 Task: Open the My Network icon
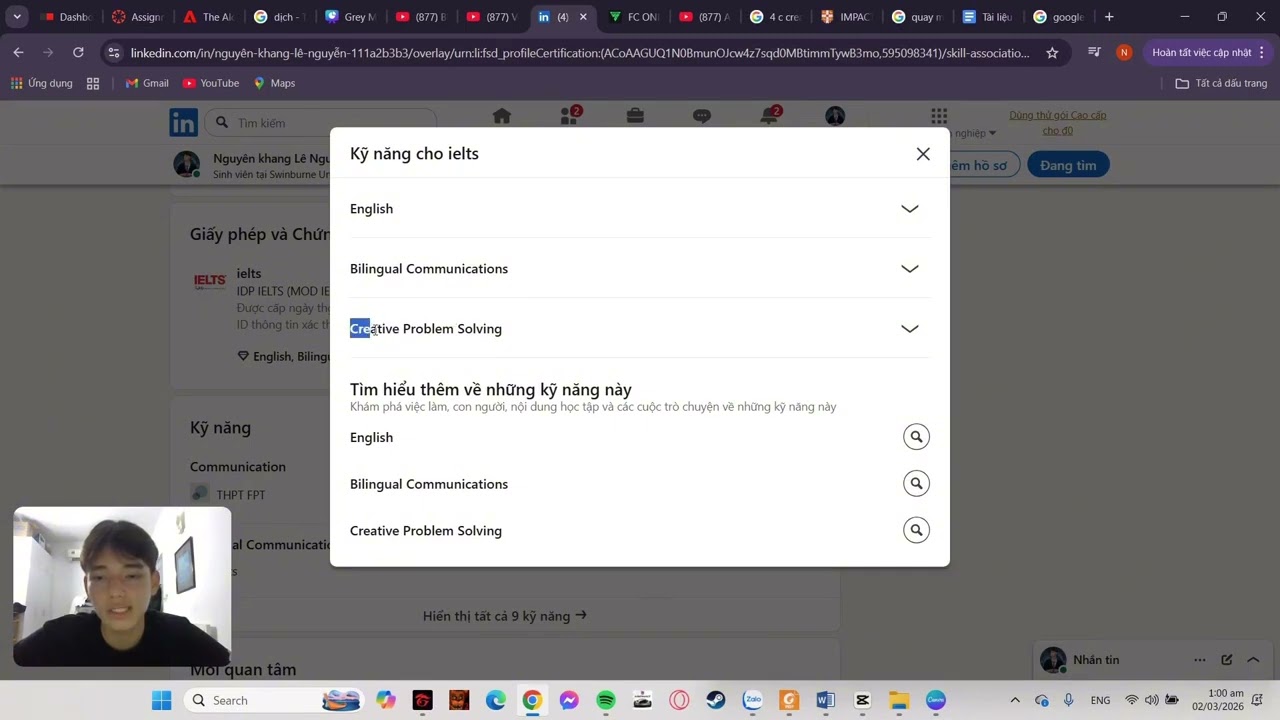pos(570,117)
